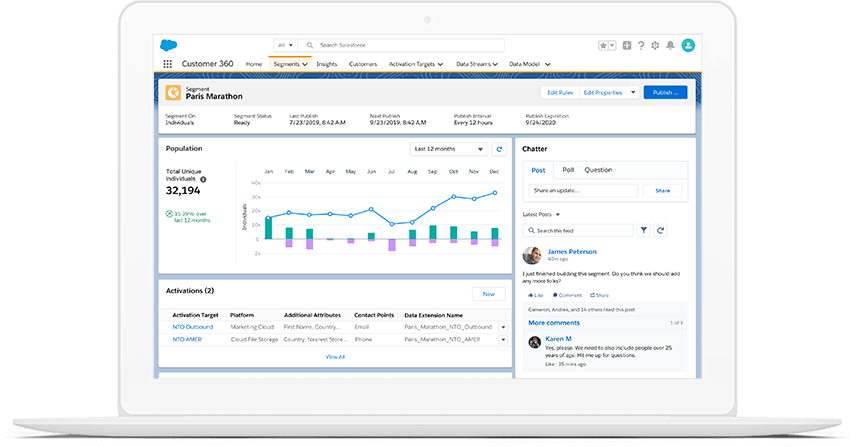Image resolution: width=857 pixels, height=447 pixels.
Task: Open the Last 12 months dropdown
Action: (x=449, y=149)
